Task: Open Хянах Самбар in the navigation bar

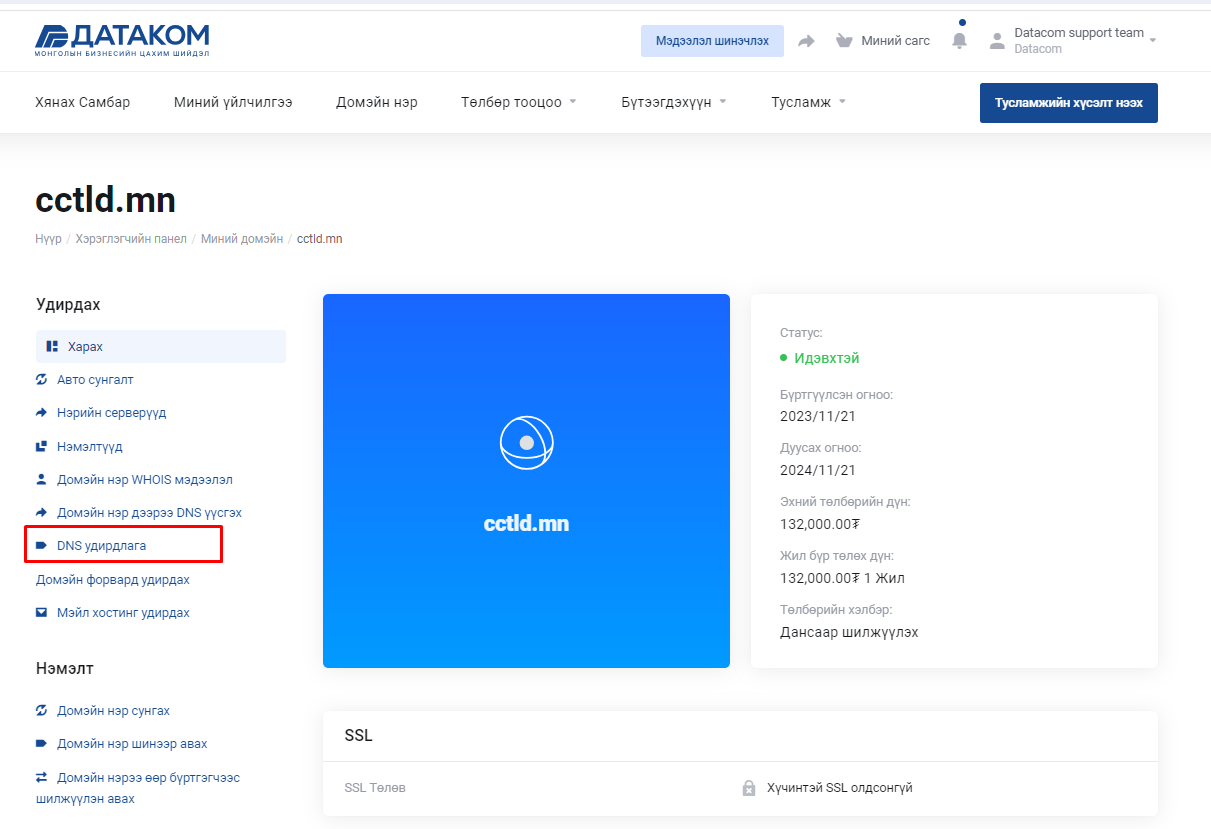Action: [x=82, y=102]
